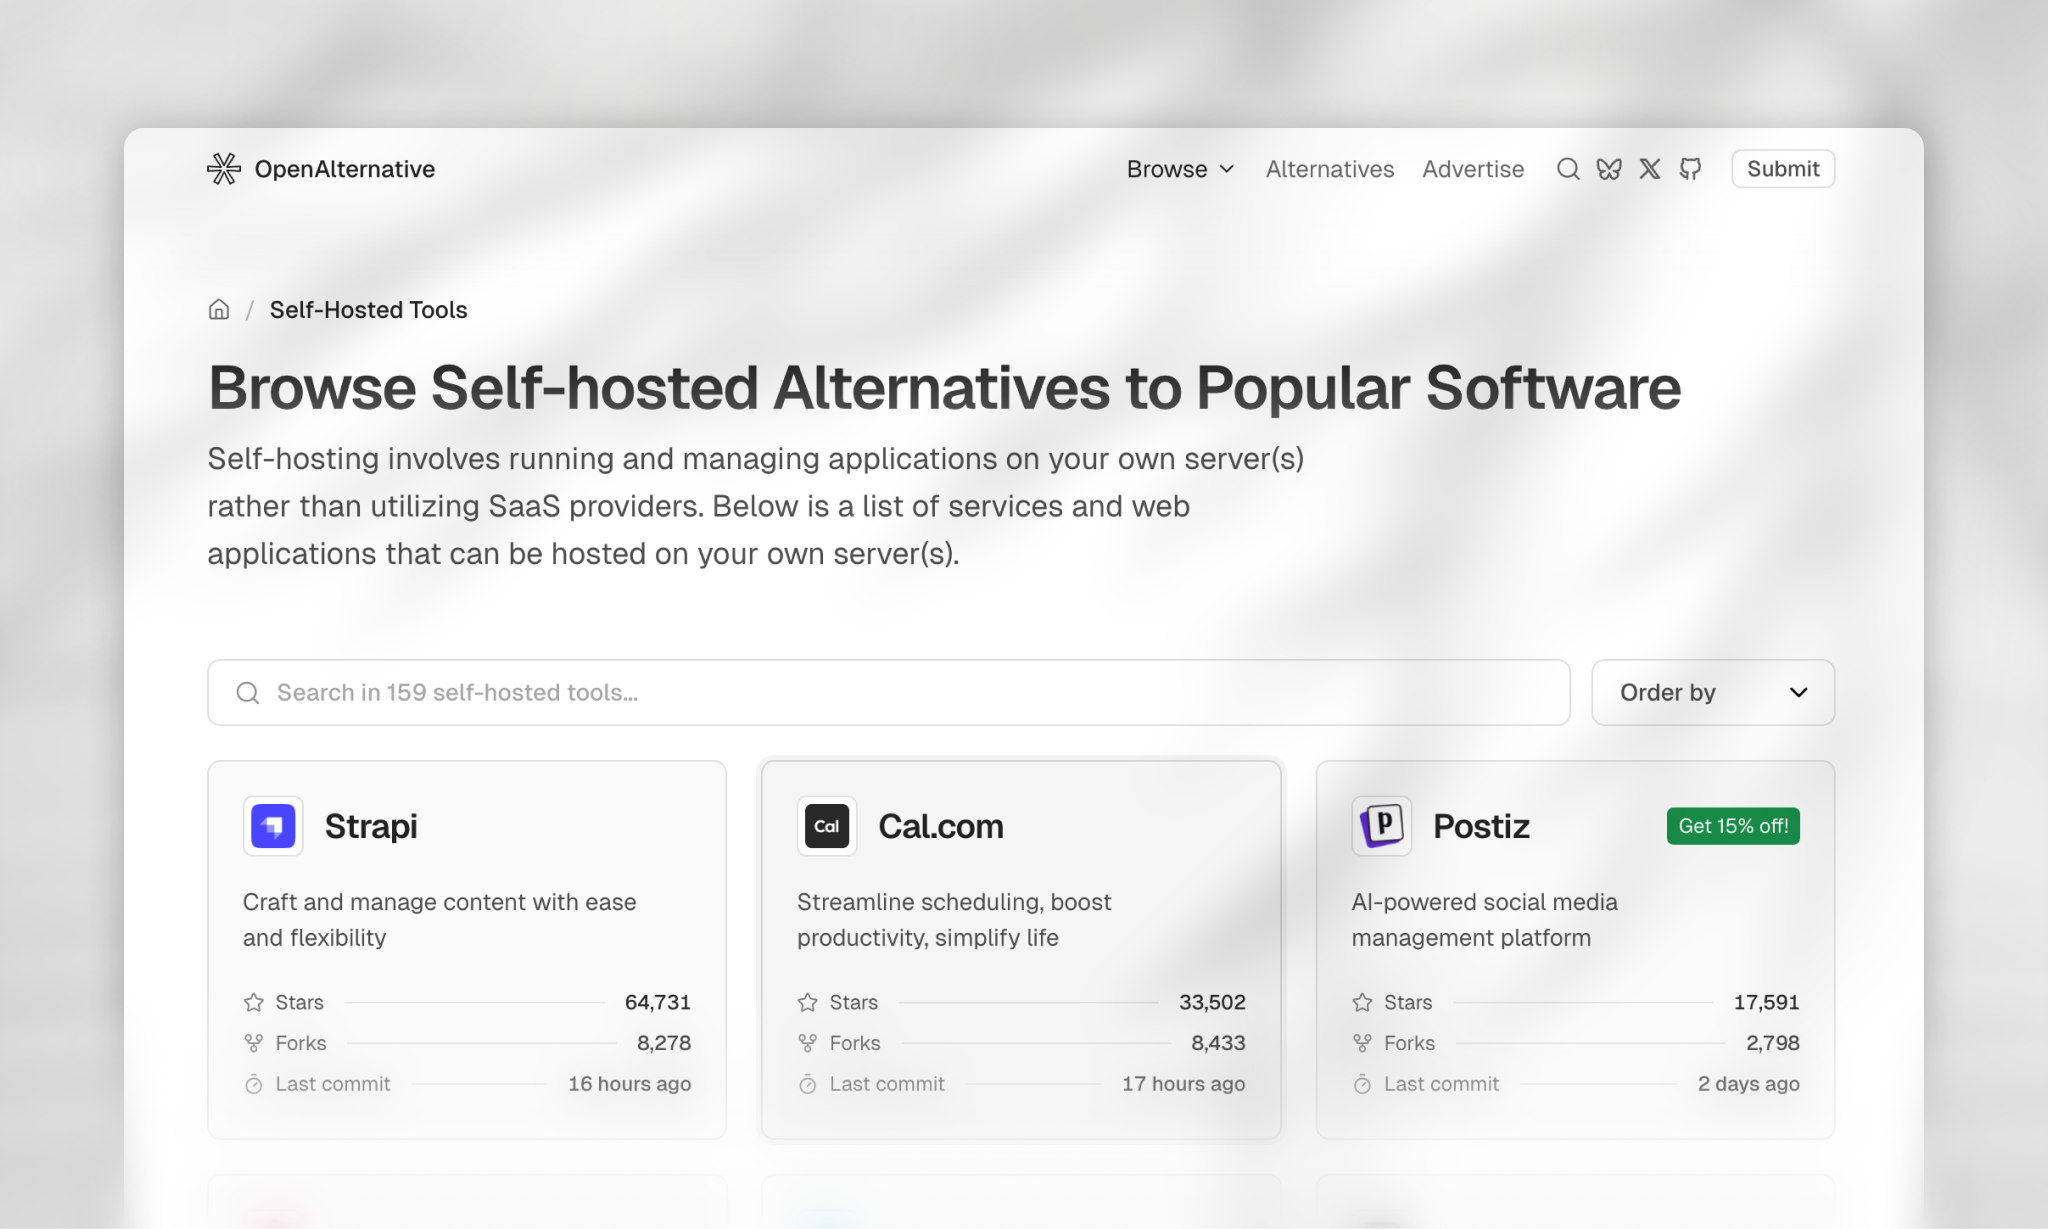Click the OpenAlternative logo icon
The height and width of the screenshot is (1229, 2048).
pyautogui.click(x=223, y=169)
